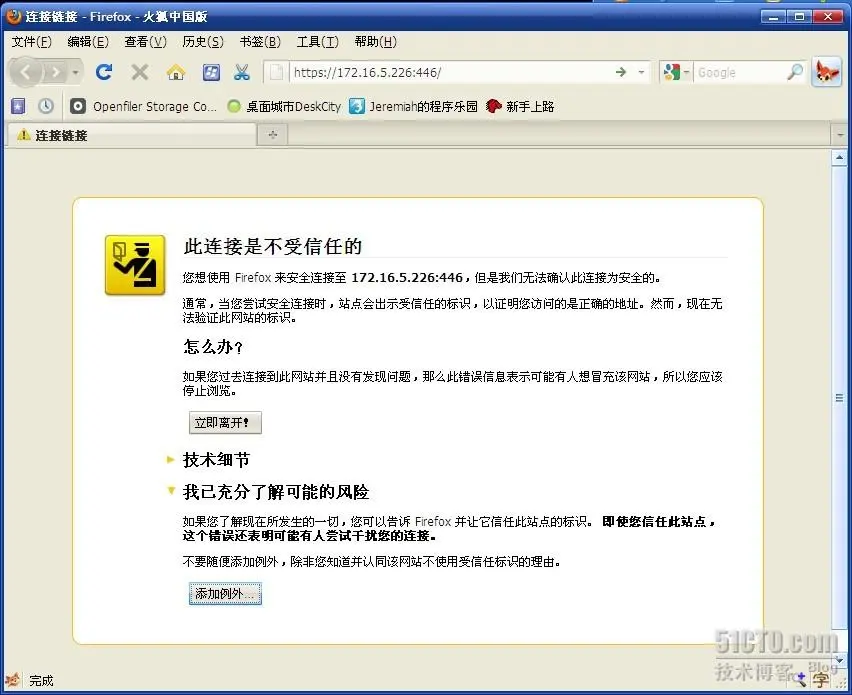Screen dimensions: 852x695
Task: Open the Google search engine selector
Action: 676,72
